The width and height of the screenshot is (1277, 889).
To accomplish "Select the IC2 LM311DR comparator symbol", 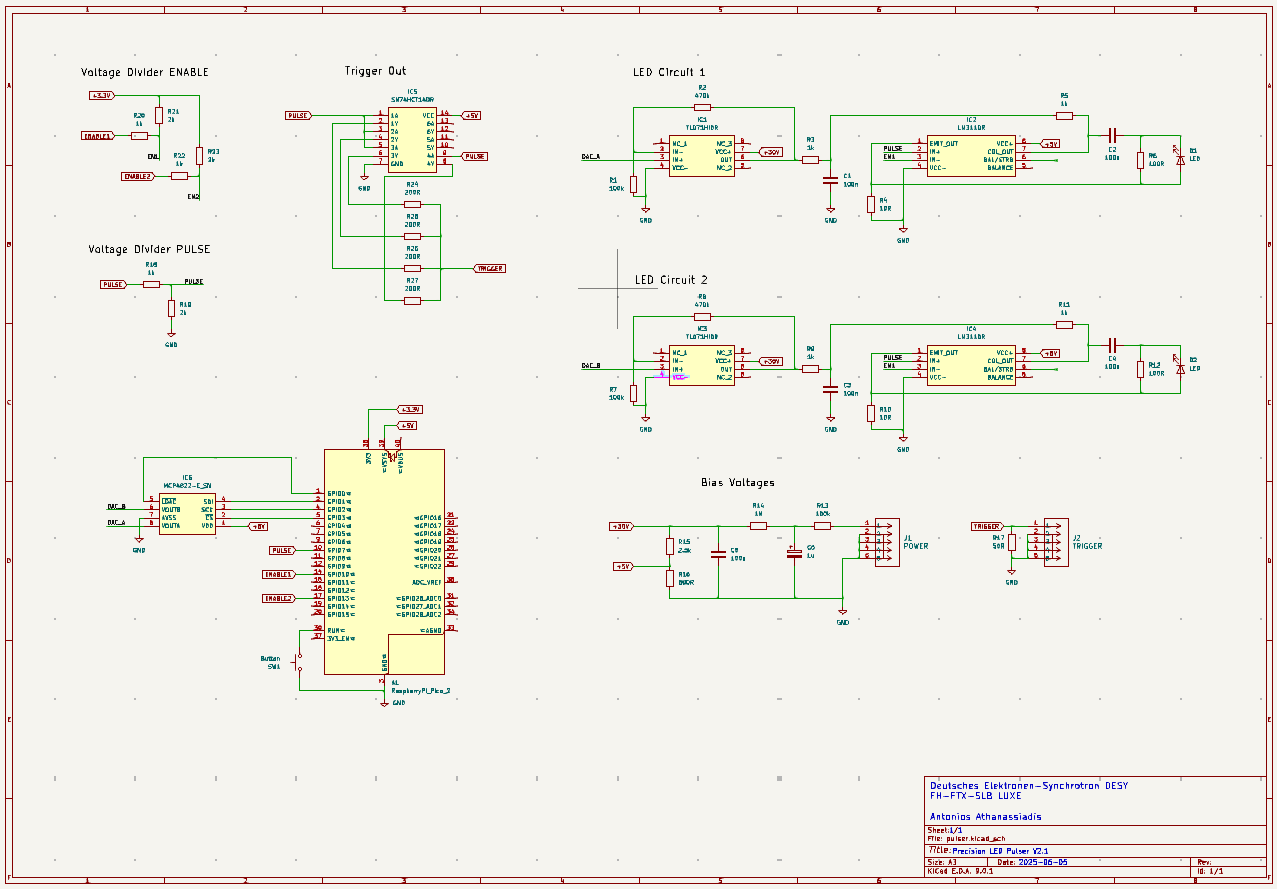I will [971, 155].
